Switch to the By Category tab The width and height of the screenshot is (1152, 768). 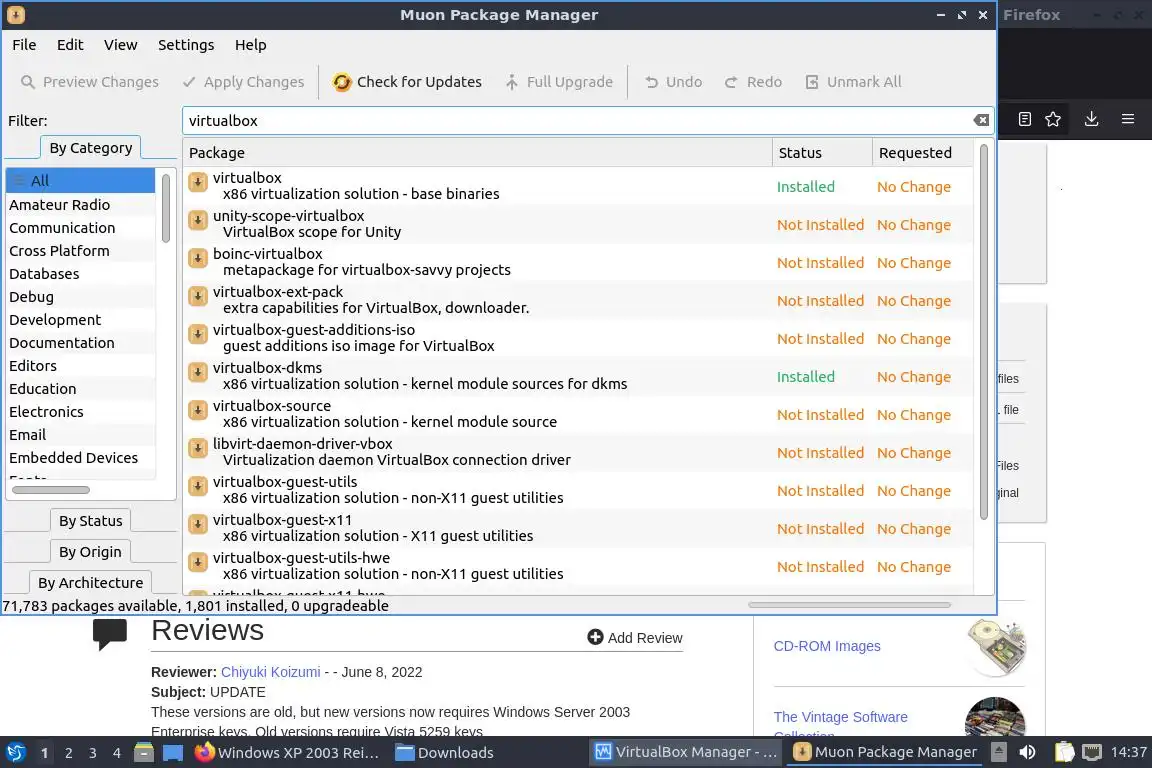(x=90, y=148)
